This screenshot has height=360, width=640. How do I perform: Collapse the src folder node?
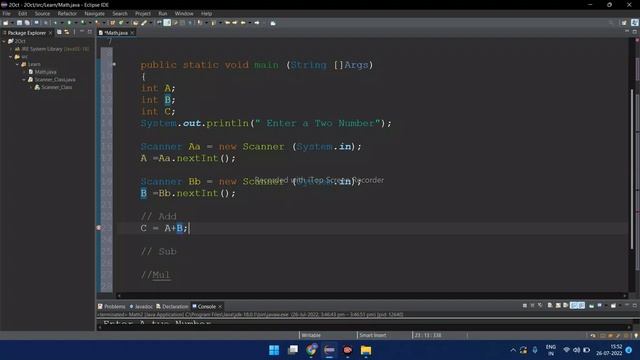pos(11,57)
